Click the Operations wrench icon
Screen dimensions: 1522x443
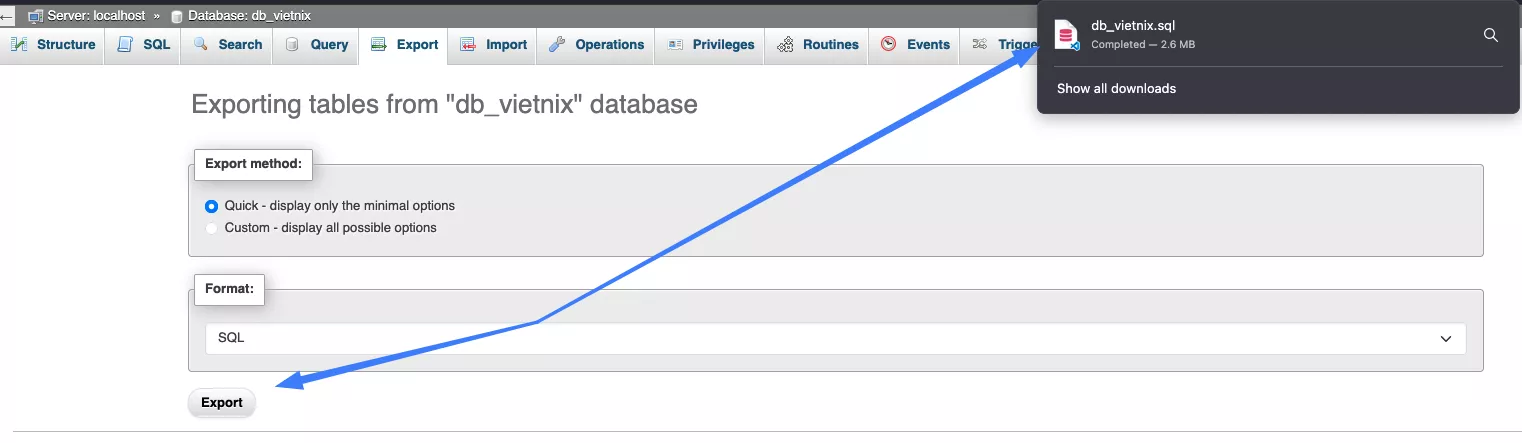coord(557,45)
